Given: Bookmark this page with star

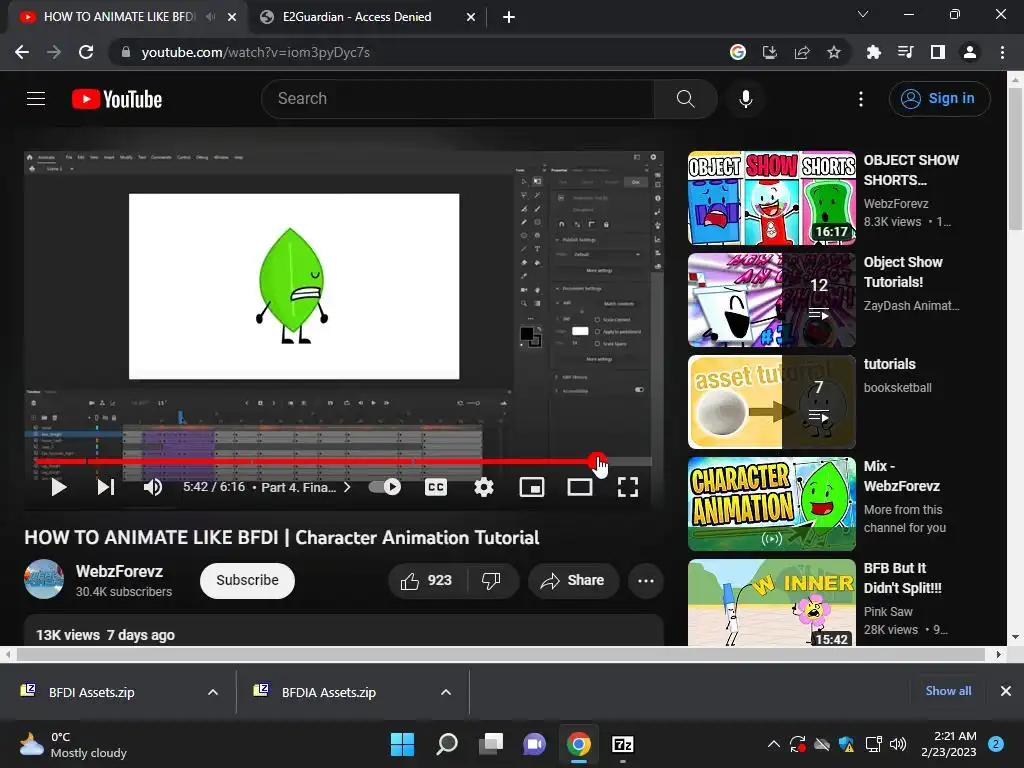Looking at the screenshot, I should [x=834, y=52].
